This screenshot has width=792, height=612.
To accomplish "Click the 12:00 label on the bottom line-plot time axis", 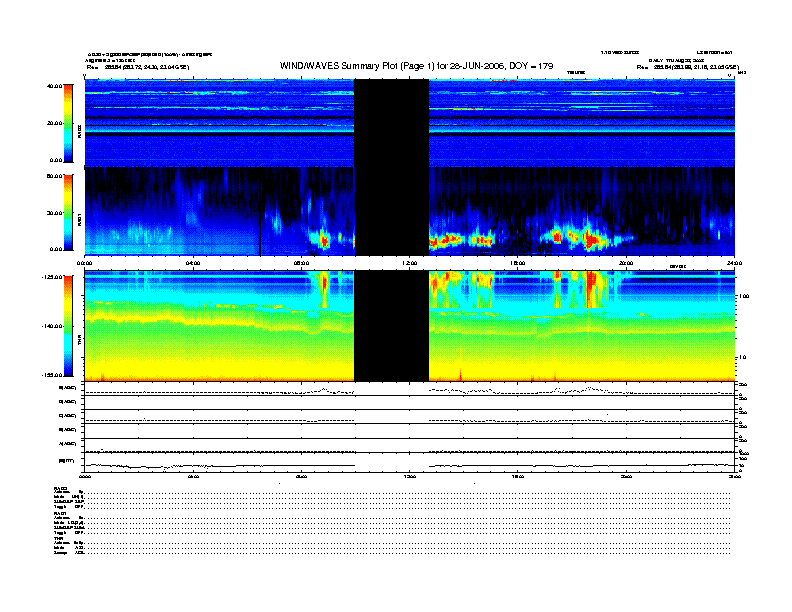I will click(x=410, y=476).
